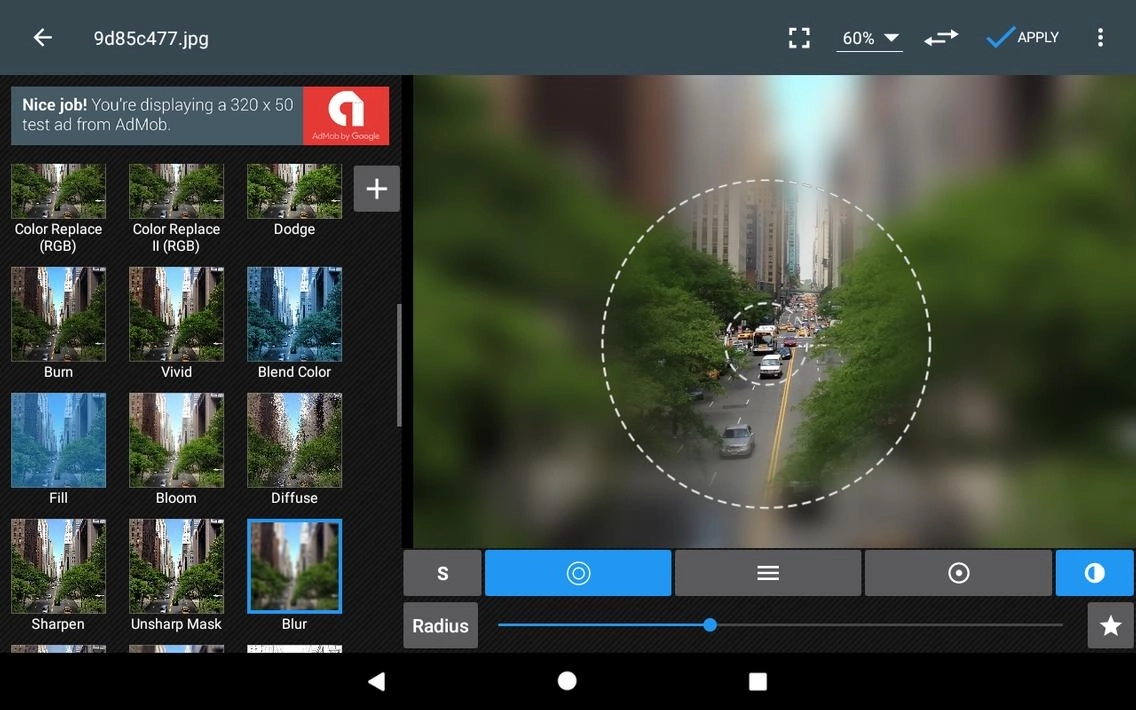This screenshot has height=710, width=1136.
Task: Toggle fullscreen view icon
Action: click(x=799, y=38)
